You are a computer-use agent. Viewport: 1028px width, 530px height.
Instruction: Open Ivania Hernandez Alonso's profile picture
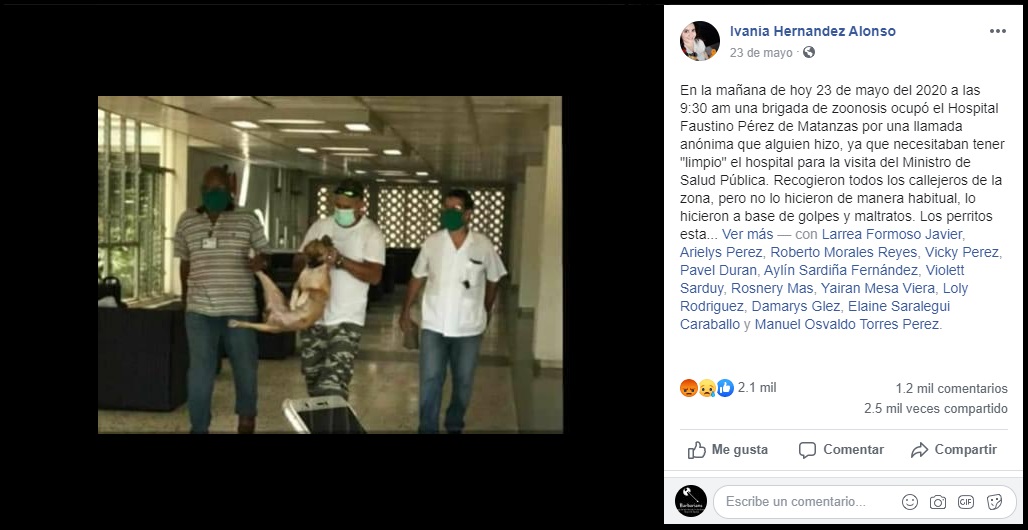tap(700, 41)
